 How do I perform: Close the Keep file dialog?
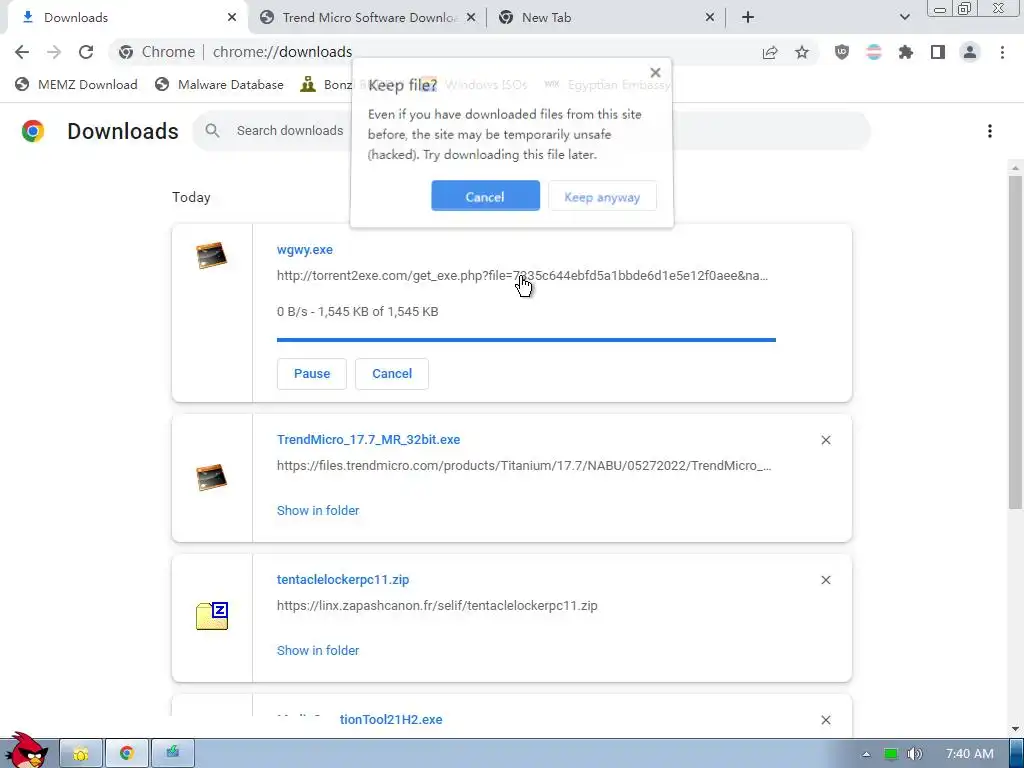coord(656,72)
